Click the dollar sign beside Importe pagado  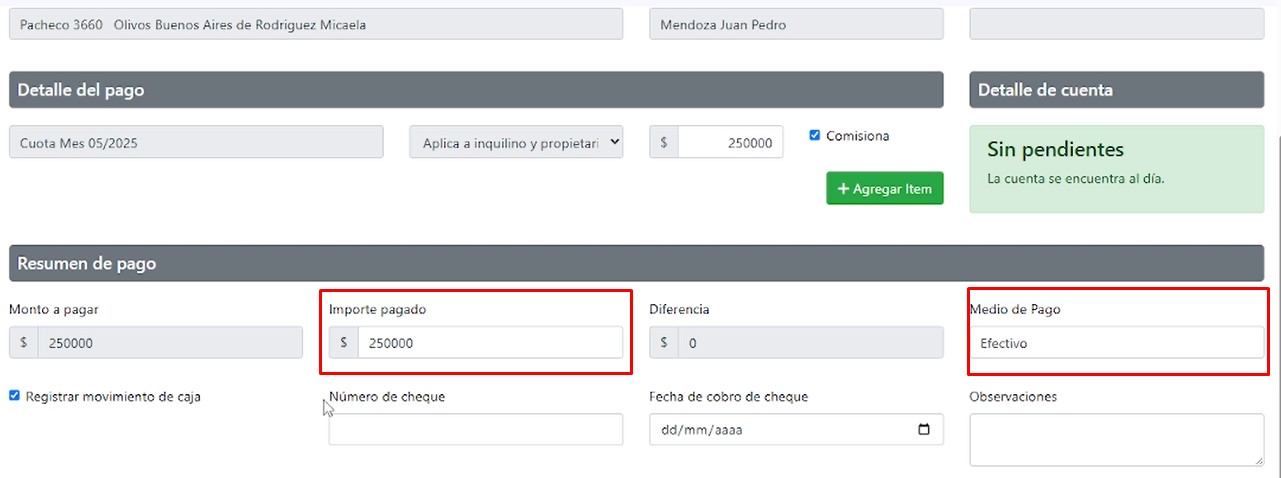point(344,343)
